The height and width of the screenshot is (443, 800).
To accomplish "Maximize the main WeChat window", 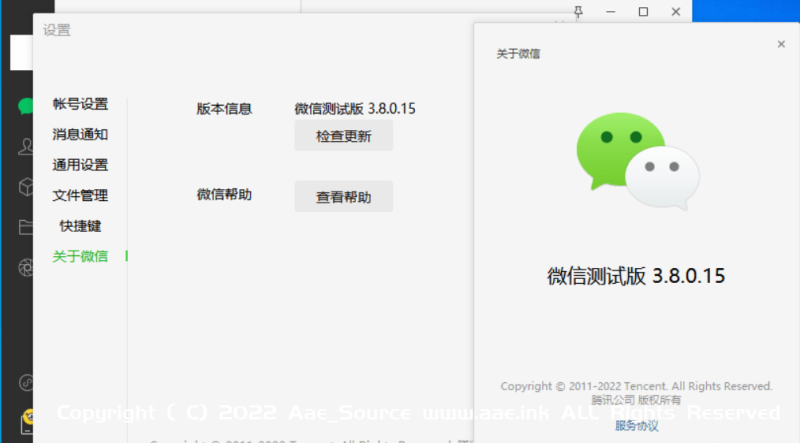I will (643, 11).
